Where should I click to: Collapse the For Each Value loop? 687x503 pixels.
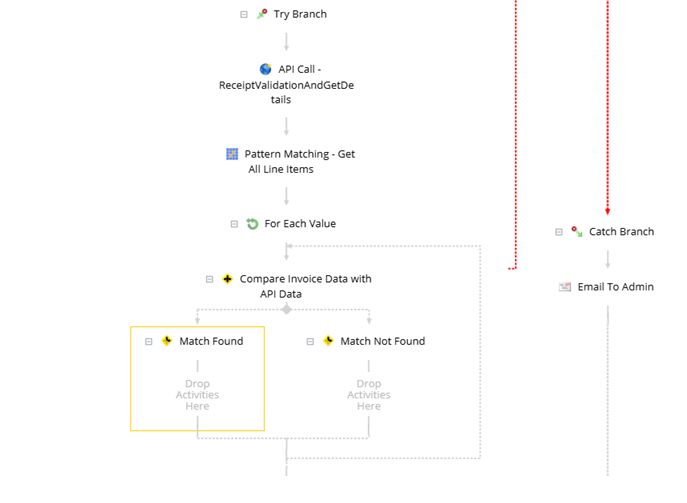[234, 224]
